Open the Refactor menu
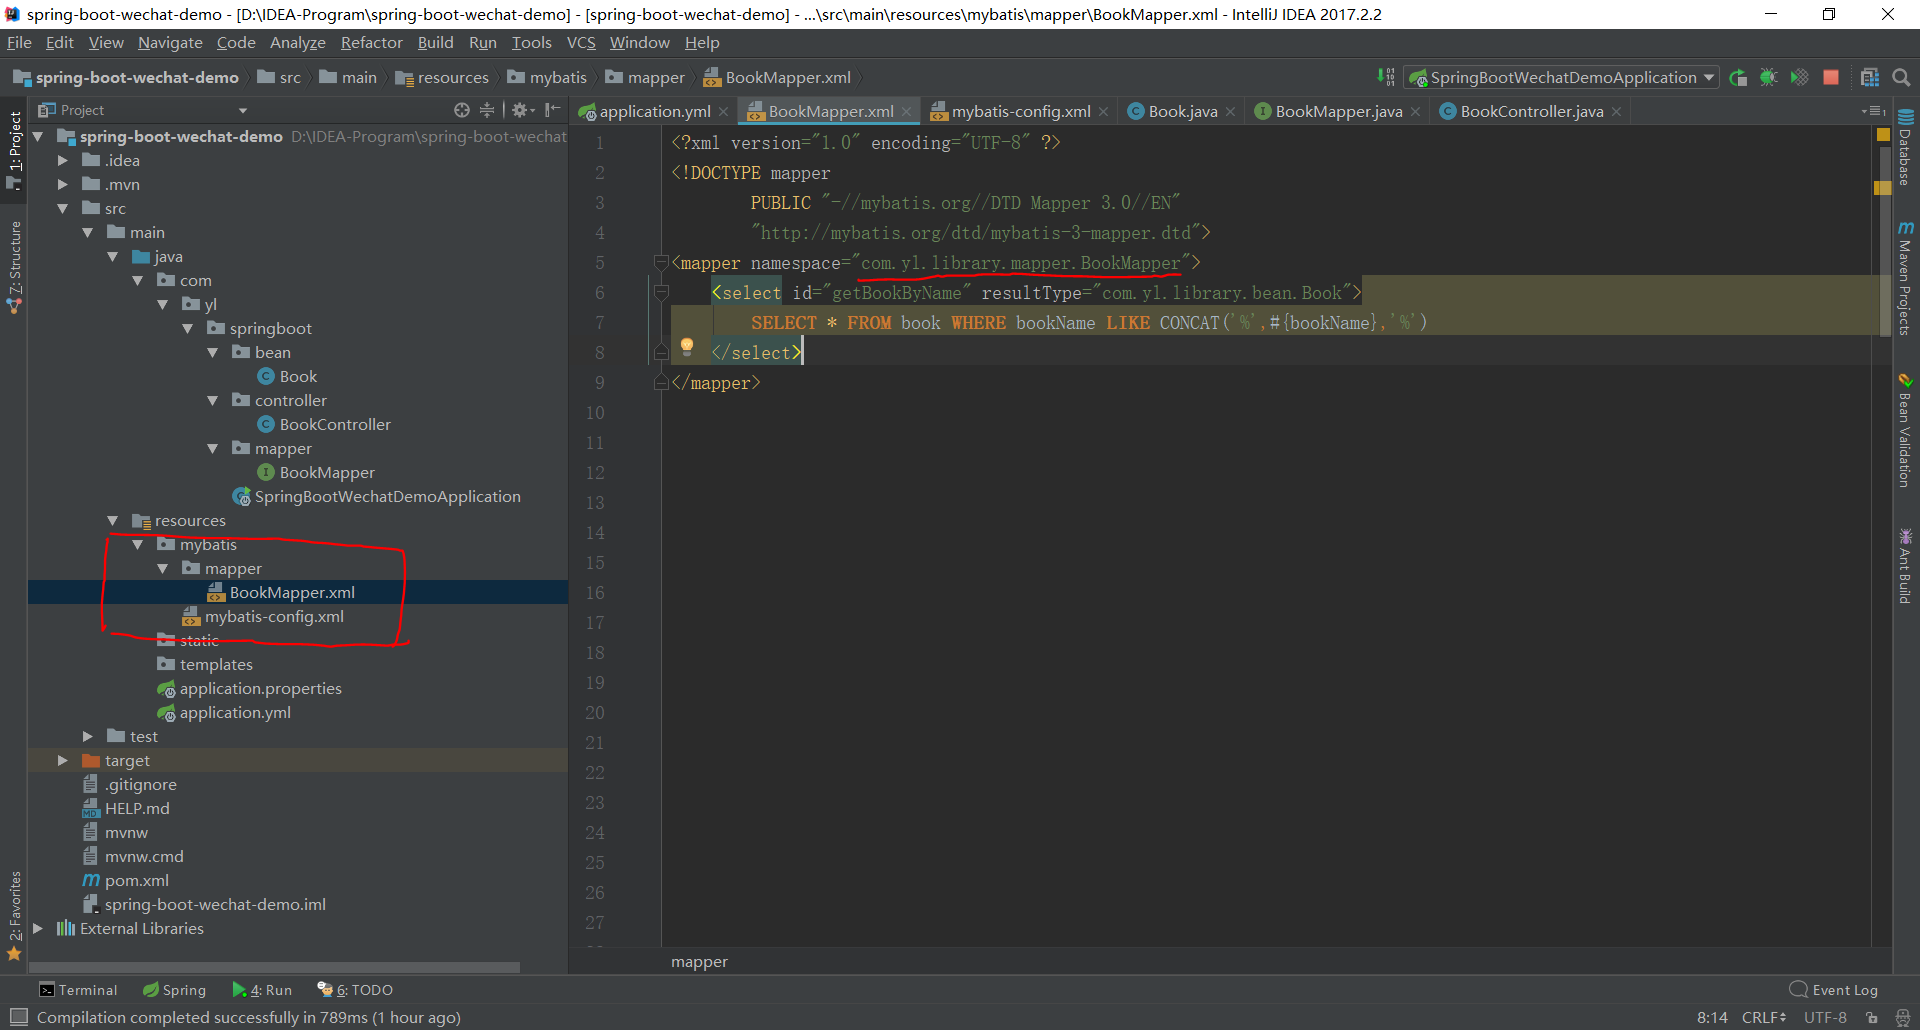The height and width of the screenshot is (1030, 1920). tap(371, 43)
